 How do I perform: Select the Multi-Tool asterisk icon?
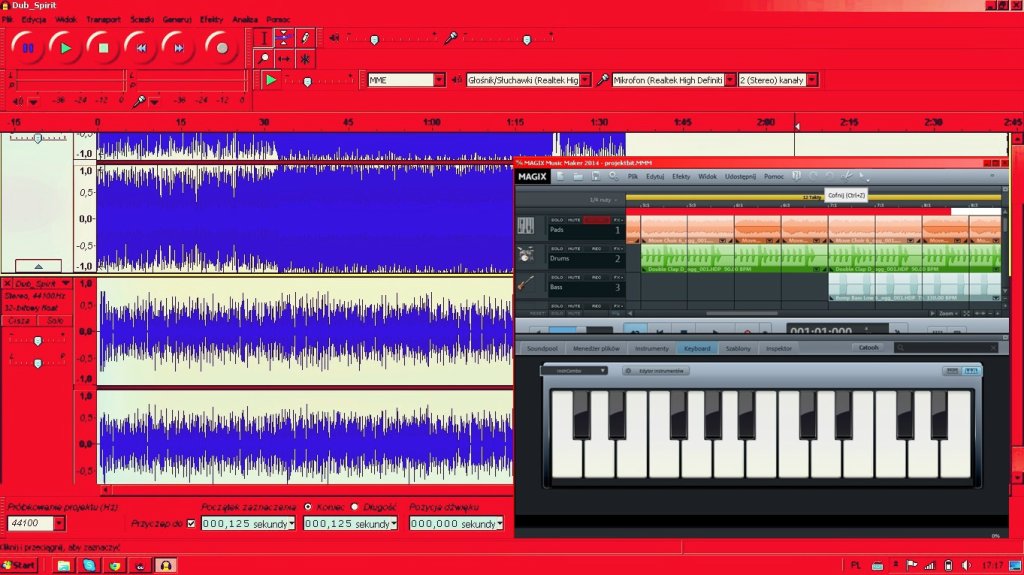point(305,59)
